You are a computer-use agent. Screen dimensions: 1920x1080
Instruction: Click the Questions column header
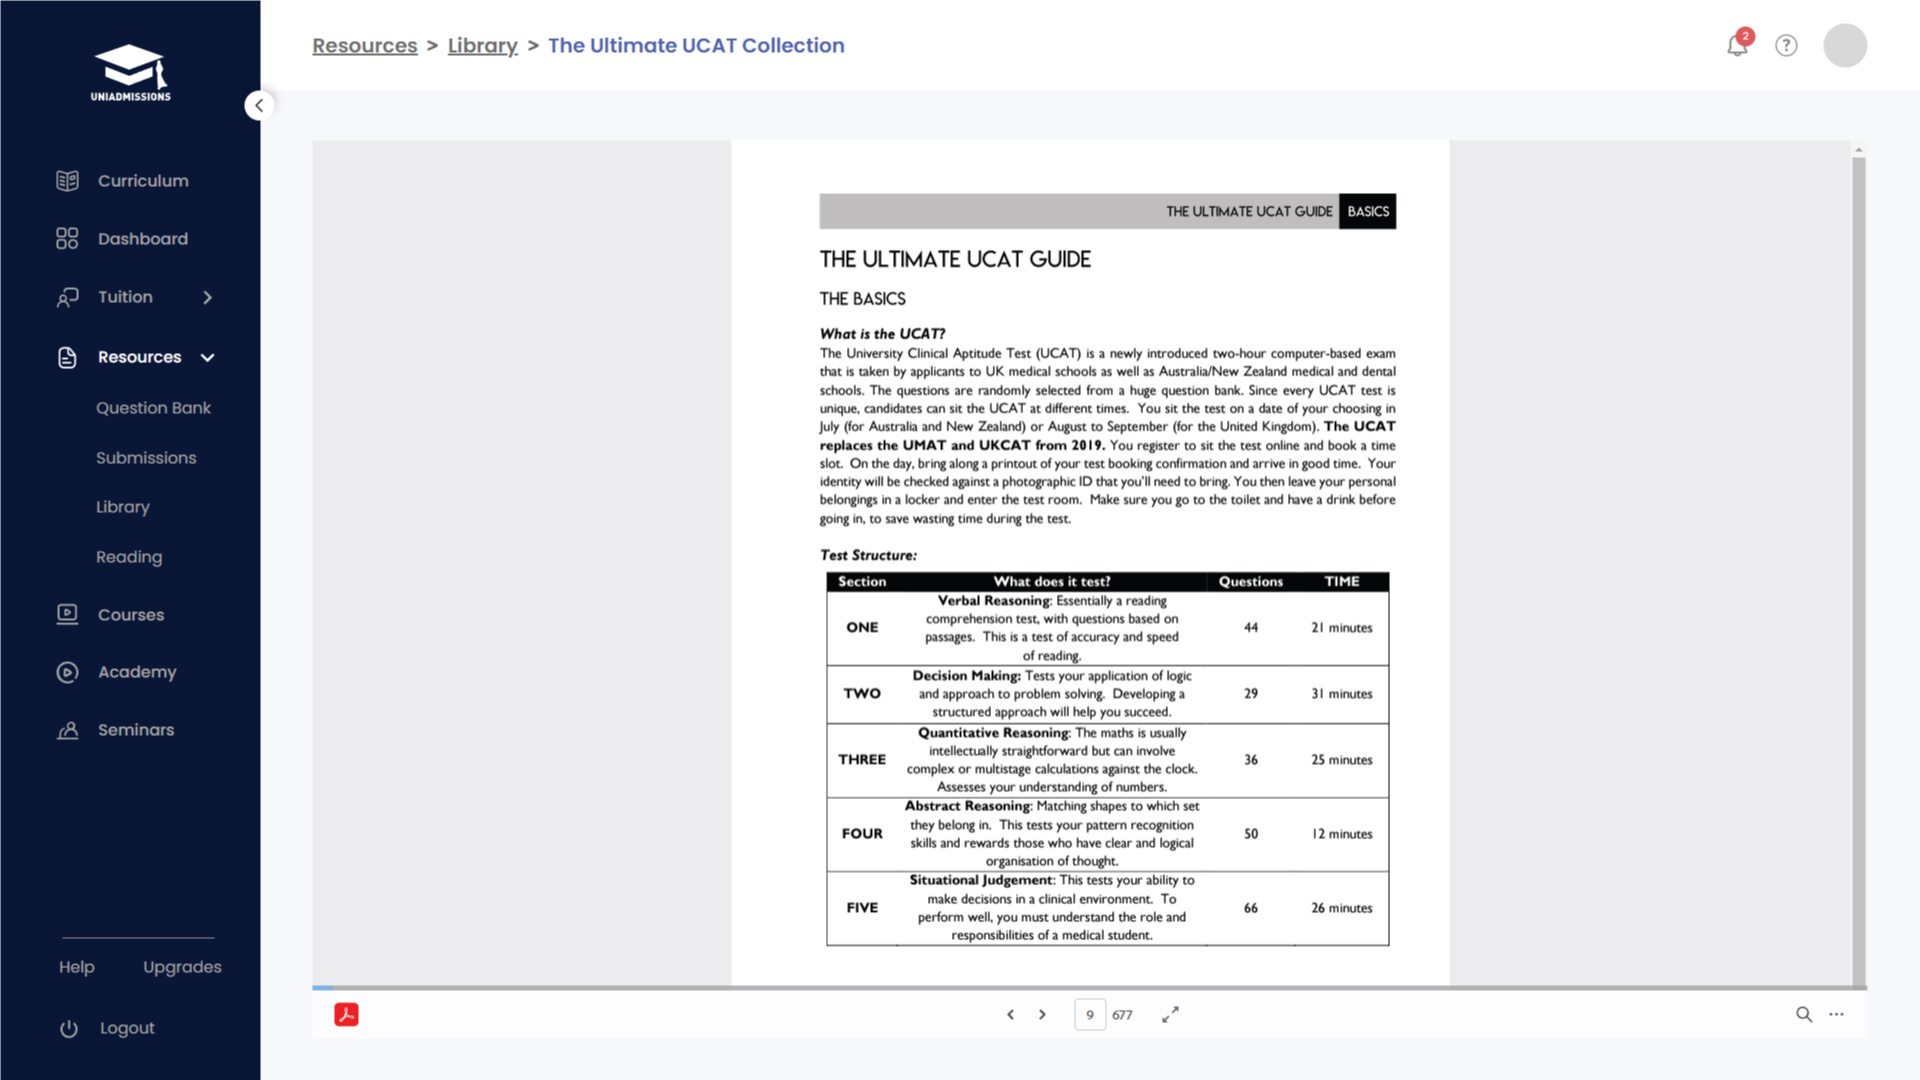1250,582
